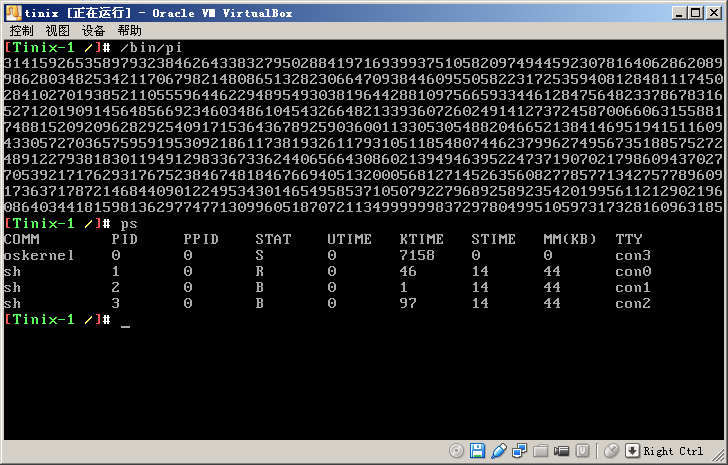Click the host key arrow icon
This screenshot has height=465, width=728.
point(632,451)
